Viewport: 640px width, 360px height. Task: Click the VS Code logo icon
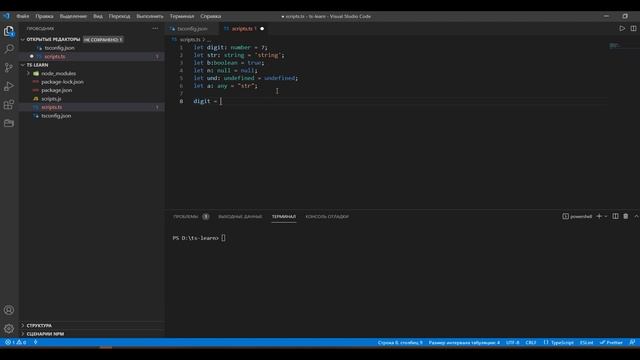(x=6, y=16)
